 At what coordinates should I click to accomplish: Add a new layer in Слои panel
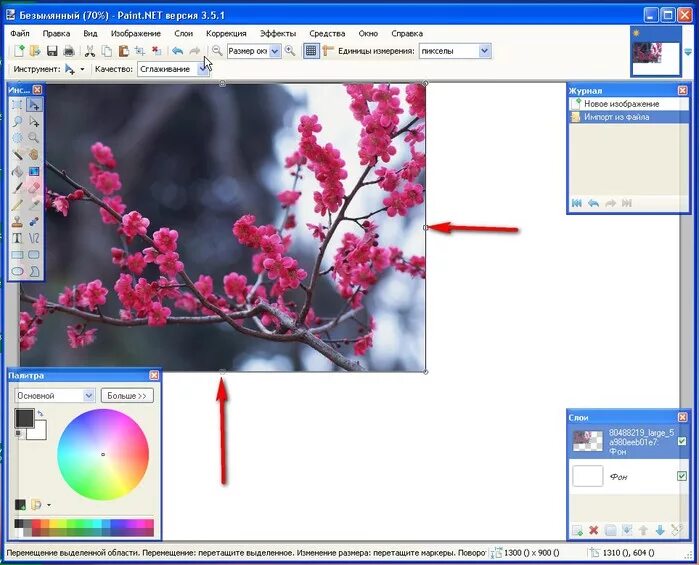[x=577, y=530]
